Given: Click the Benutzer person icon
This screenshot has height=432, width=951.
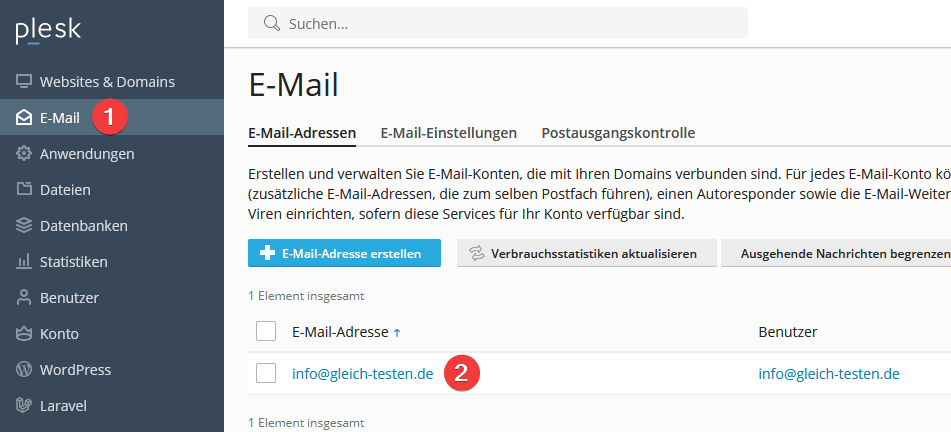Looking at the screenshot, I should 24,298.
